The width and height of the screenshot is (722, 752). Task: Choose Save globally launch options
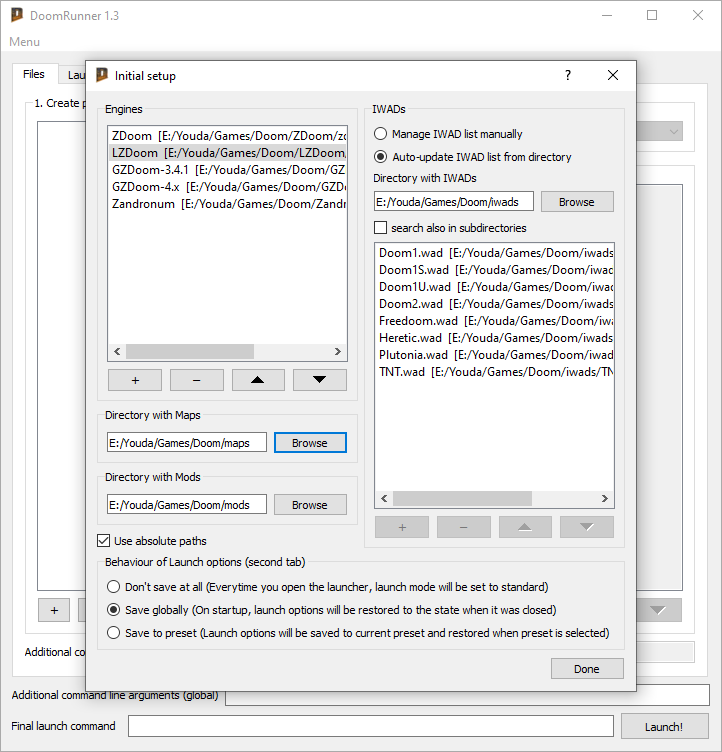click(331, 610)
